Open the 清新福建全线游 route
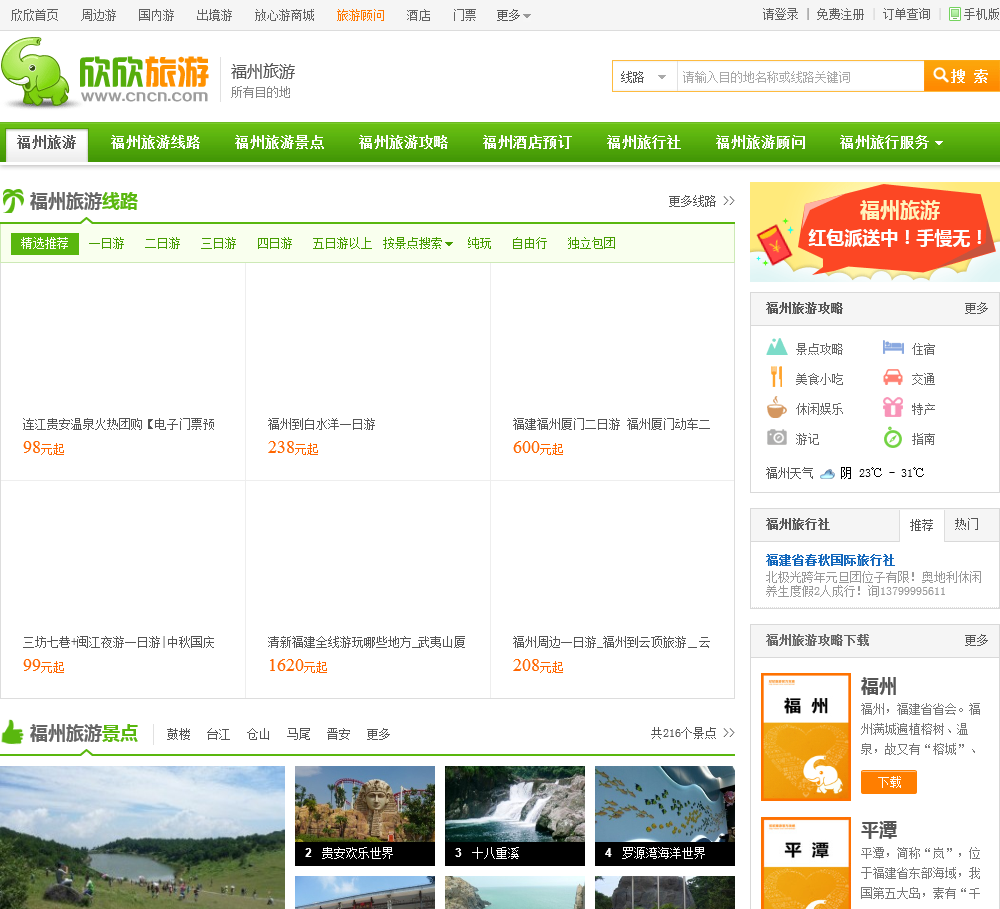1000x909 pixels. (367, 642)
